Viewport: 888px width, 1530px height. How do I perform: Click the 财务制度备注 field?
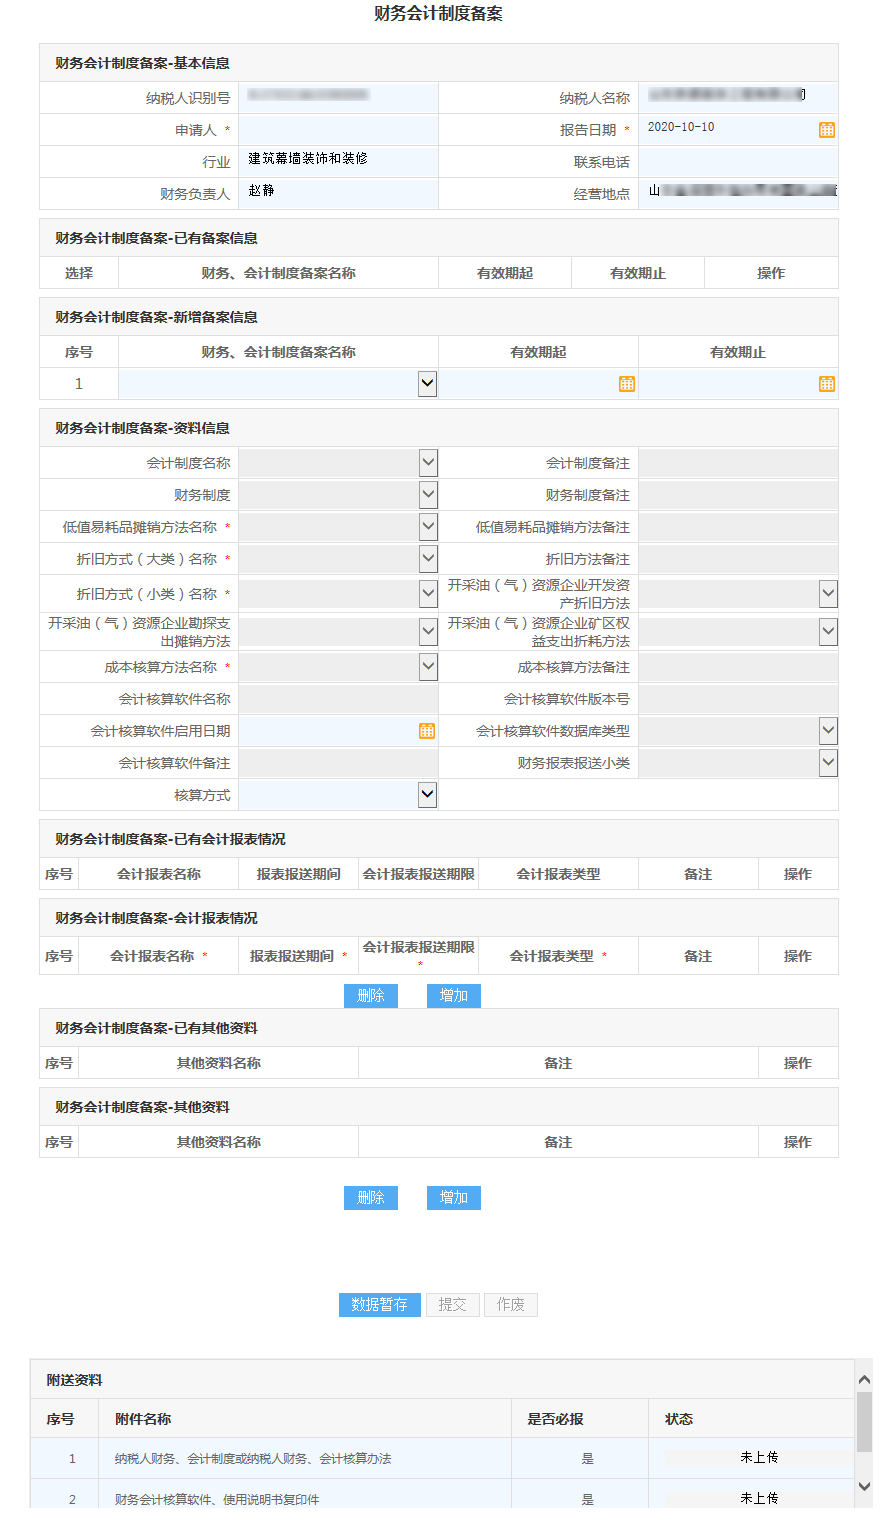[738, 495]
